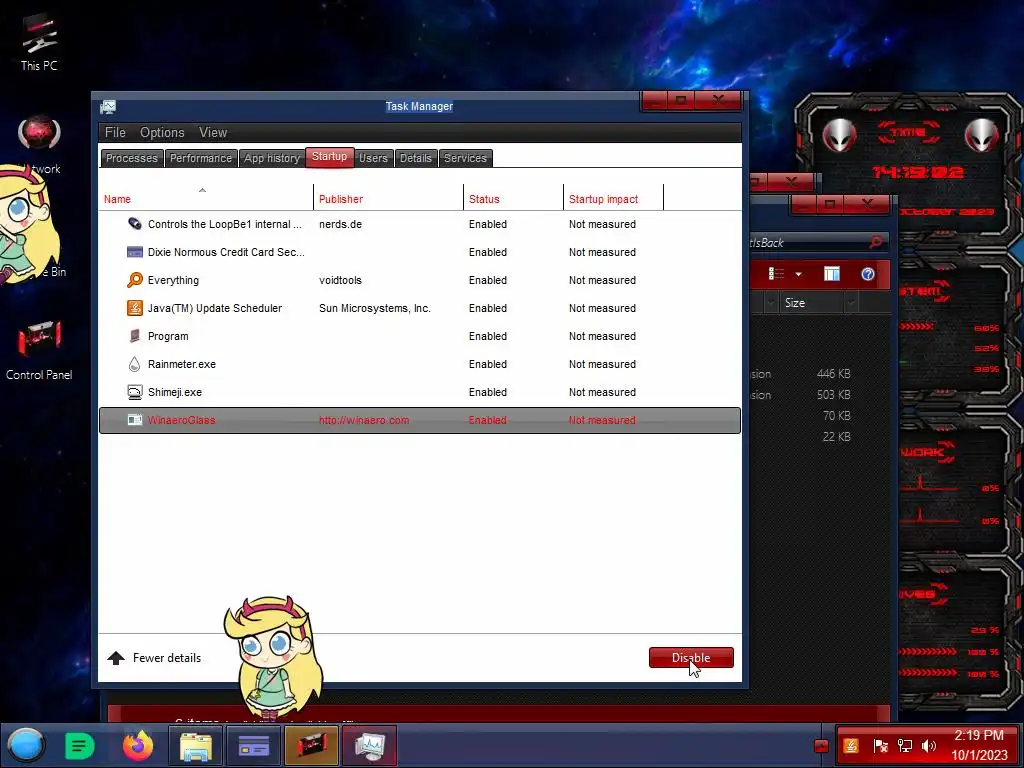This screenshot has height=768, width=1024.
Task: Click the Disable button
Action: (x=691, y=658)
